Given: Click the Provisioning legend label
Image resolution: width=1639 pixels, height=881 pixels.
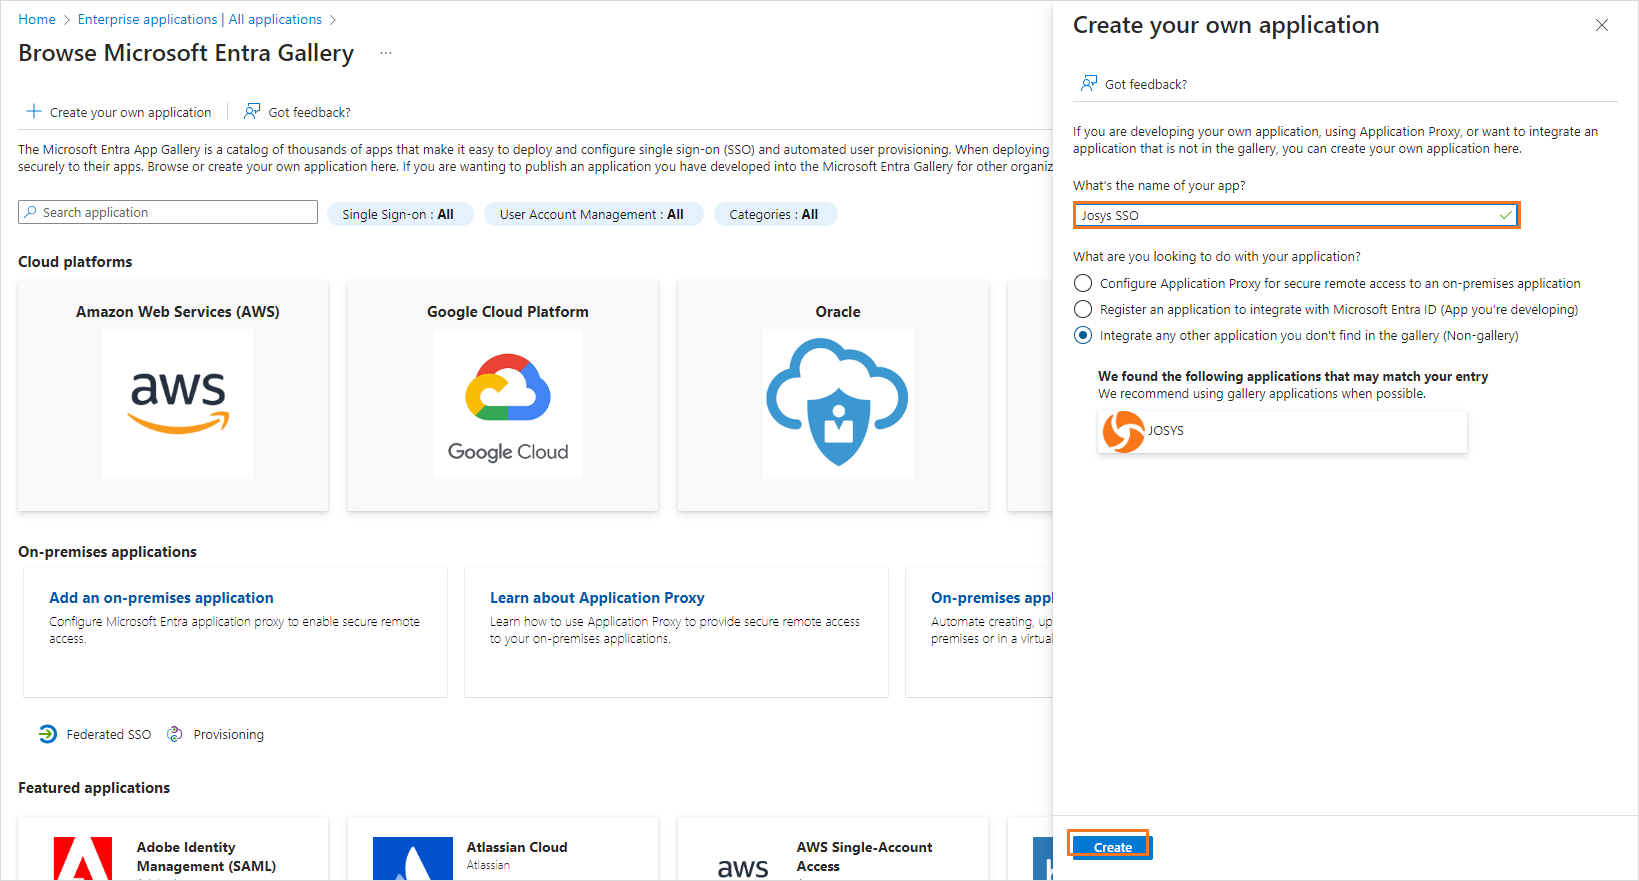Looking at the screenshot, I should (228, 734).
